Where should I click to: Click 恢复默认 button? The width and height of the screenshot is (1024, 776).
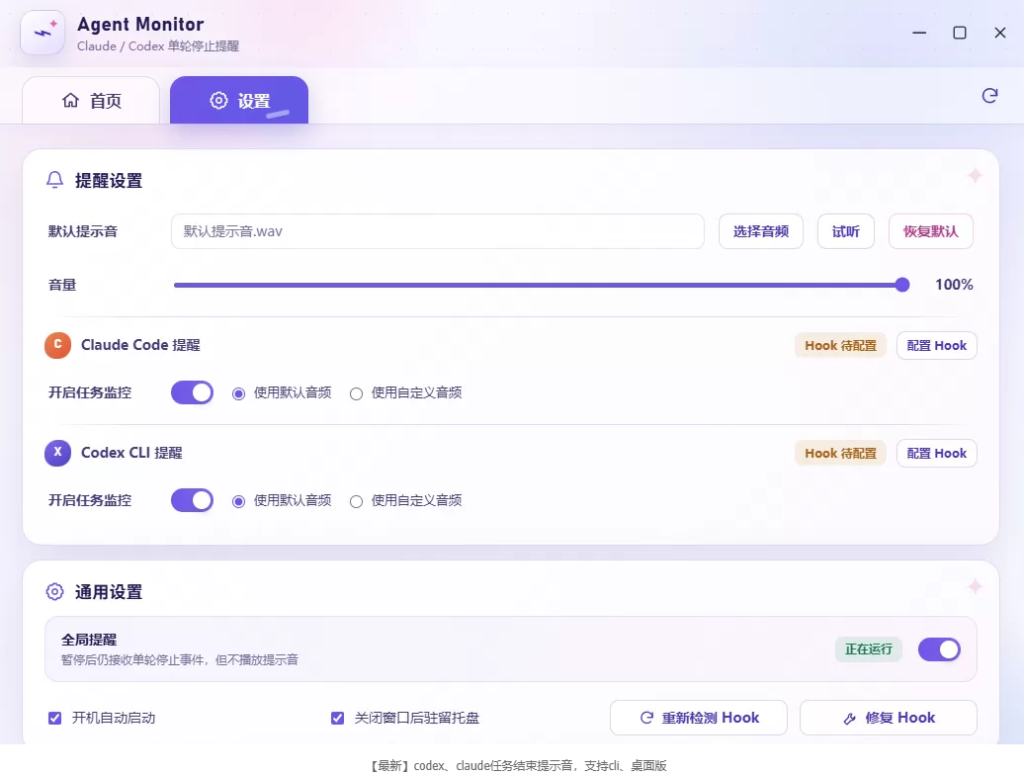click(931, 231)
